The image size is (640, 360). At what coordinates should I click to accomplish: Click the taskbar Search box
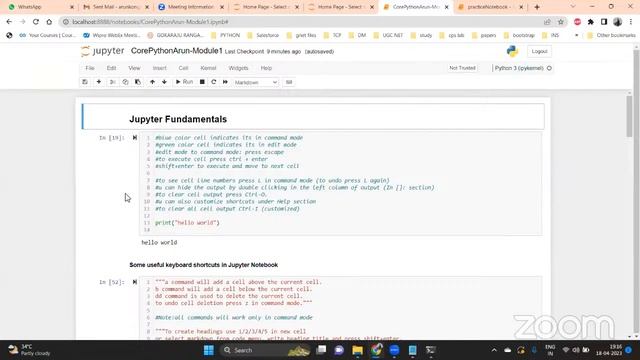tap(266, 350)
